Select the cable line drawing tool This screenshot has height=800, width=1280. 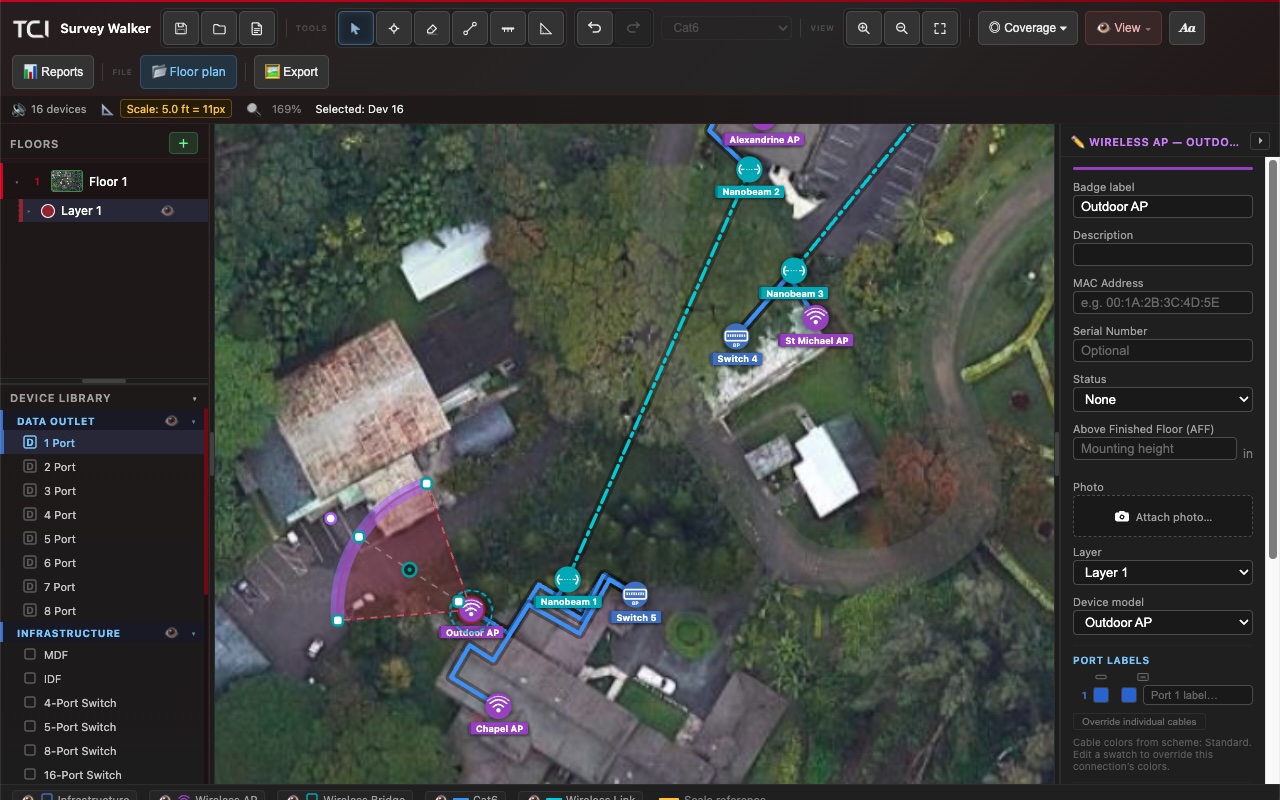pyautogui.click(x=470, y=28)
